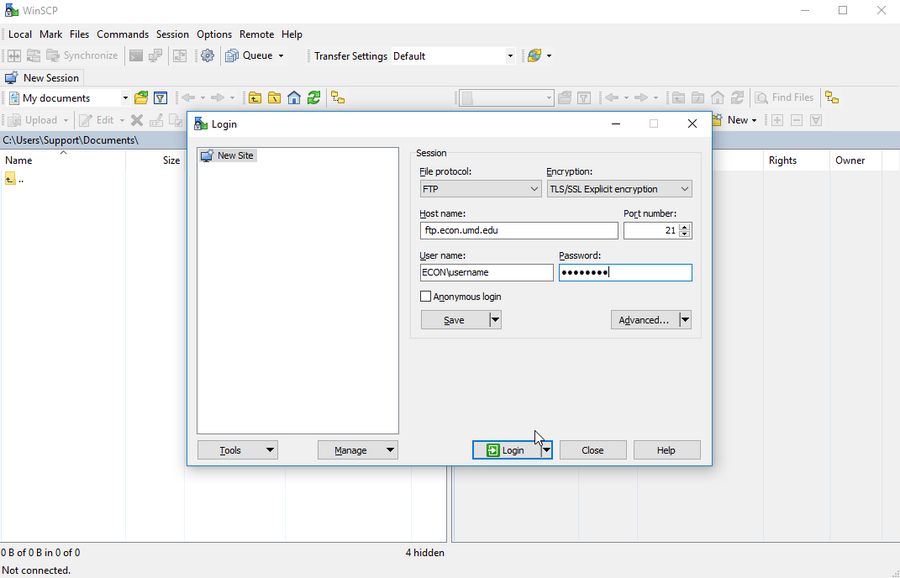Screen dimensions: 900x578
Task: Click the Edit toolbar button
Action: (x=97, y=120)
